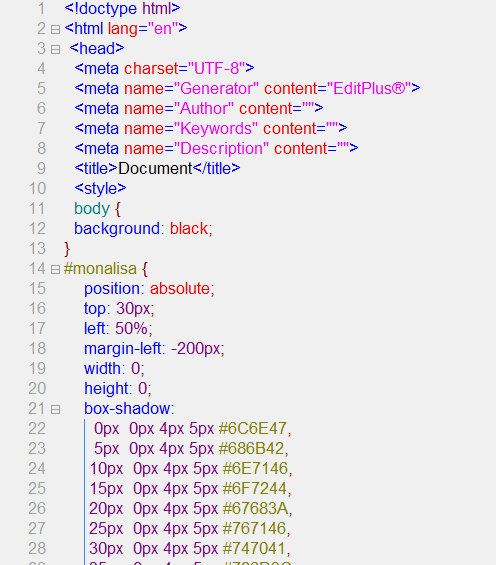Select line number 1 in gutter

pyautogui.click(x=41, y=9)
